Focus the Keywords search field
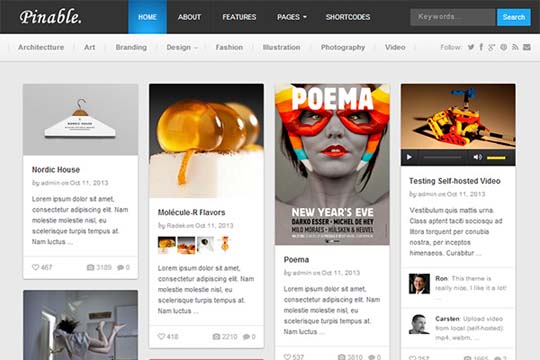 [x=453, y=17]
